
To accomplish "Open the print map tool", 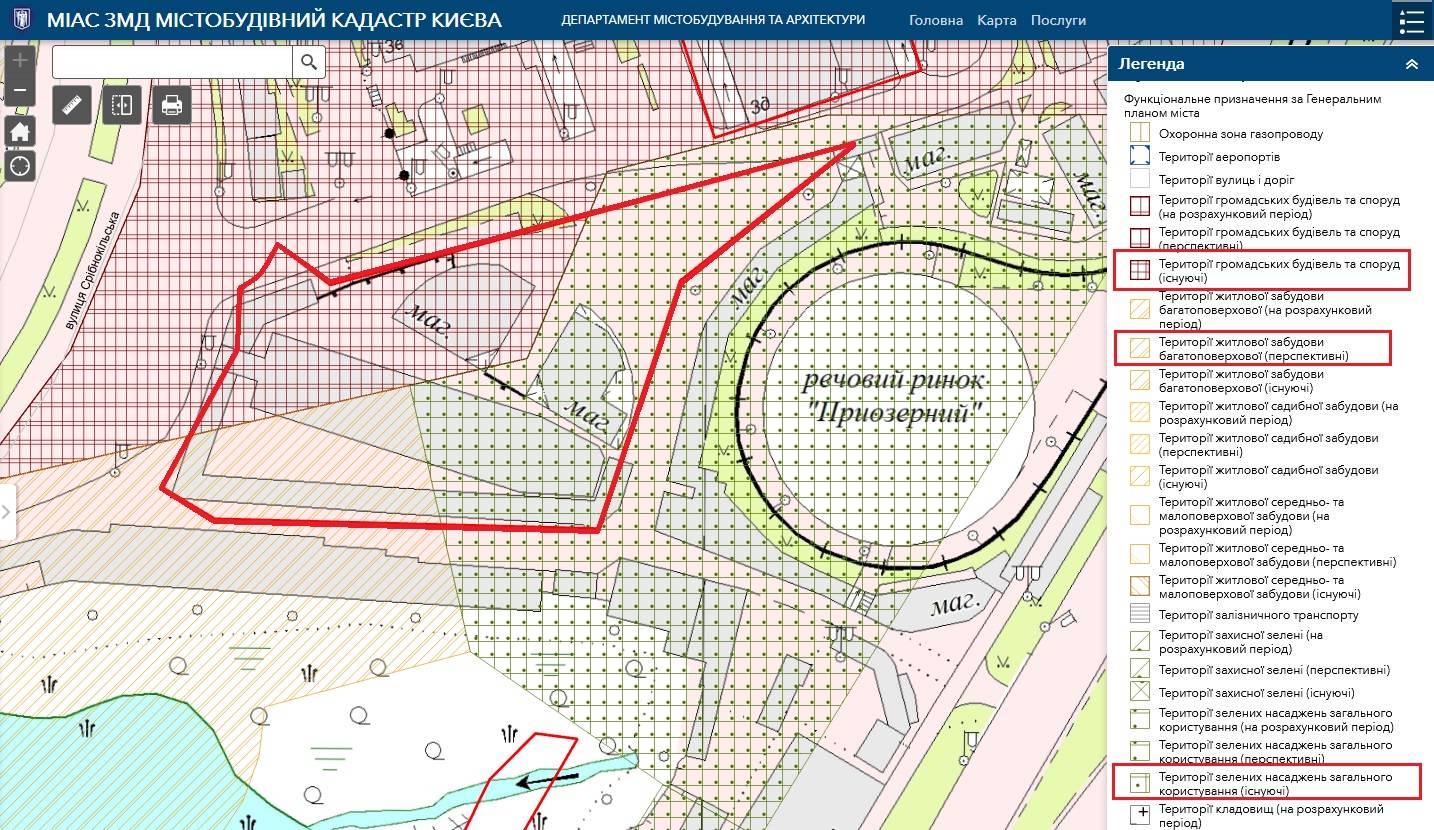I will click(x=171, y=104).
